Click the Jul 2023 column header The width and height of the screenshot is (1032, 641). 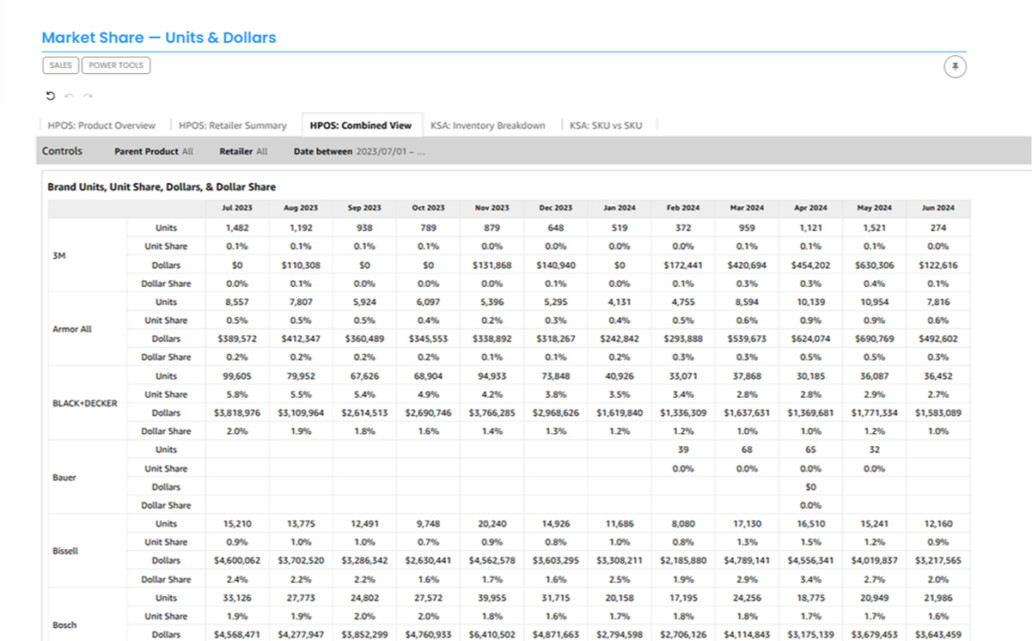(236, 208)
